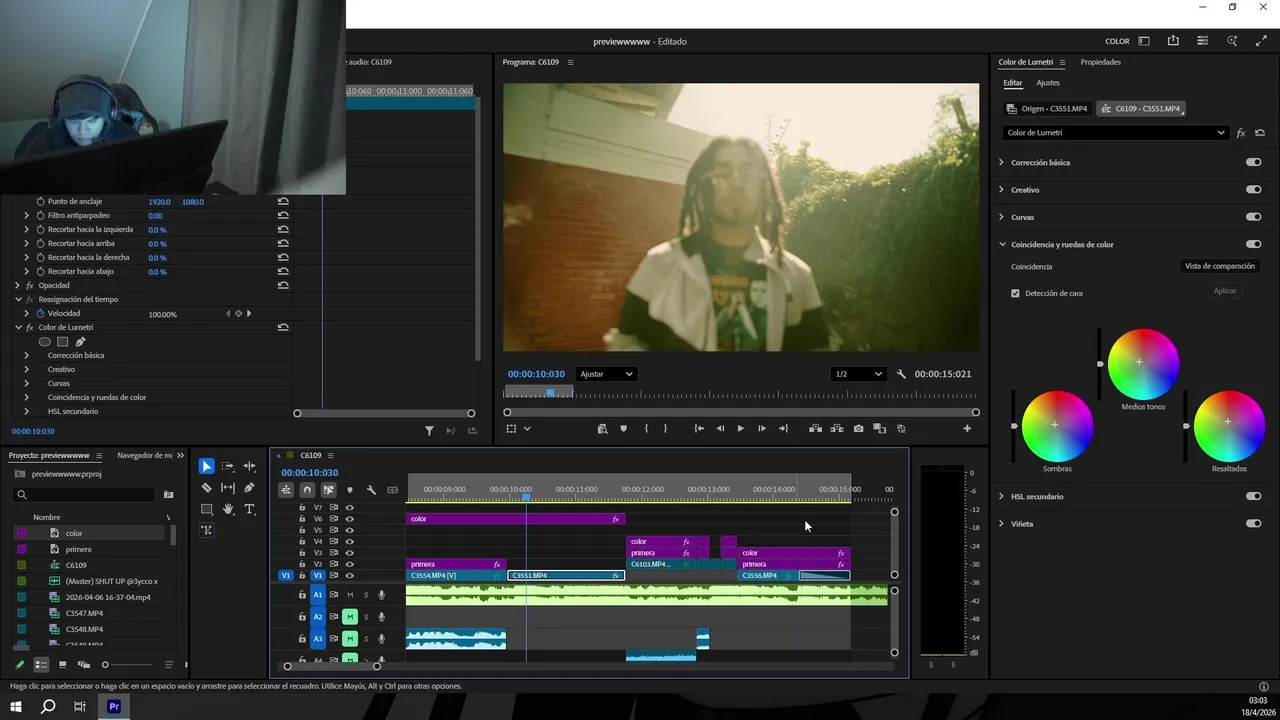Click the Medios tonos color wheel
Viewport: 1280px width, 720px height.
1143,364
